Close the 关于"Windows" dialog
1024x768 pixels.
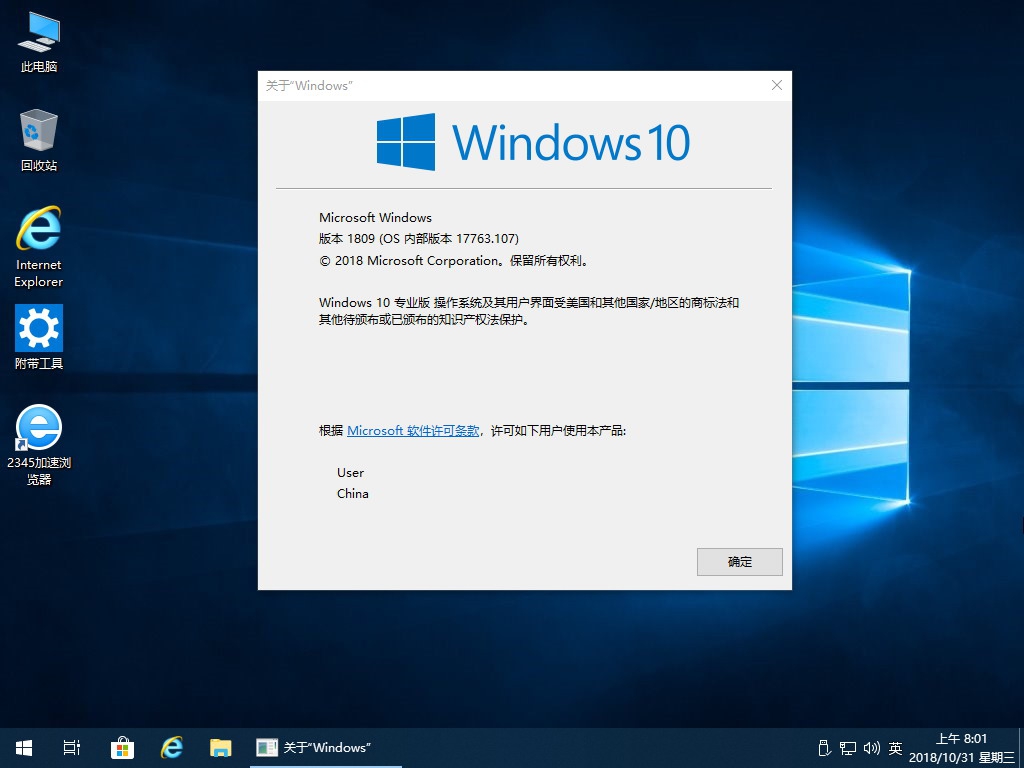pos(776,86)
